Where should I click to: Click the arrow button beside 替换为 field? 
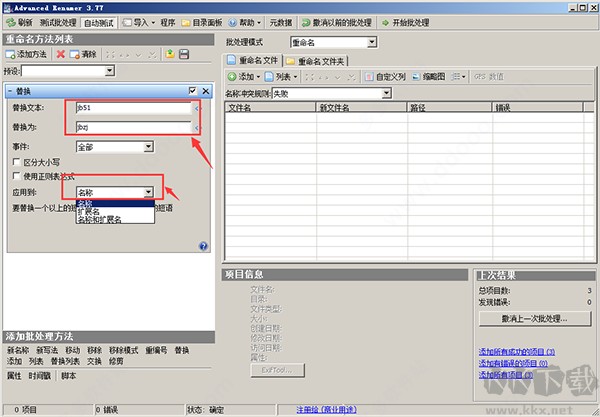(196, 128)
